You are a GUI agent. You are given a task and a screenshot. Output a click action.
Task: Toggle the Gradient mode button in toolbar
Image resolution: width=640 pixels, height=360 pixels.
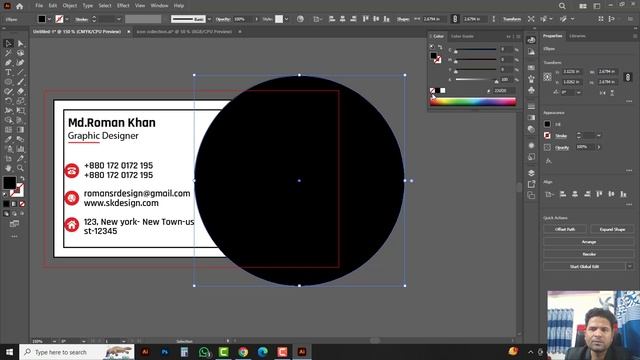tap(14, 204)
